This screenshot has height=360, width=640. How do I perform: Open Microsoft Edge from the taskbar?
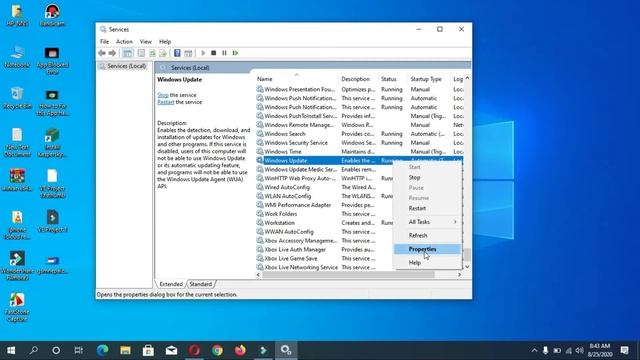point(102,350)
